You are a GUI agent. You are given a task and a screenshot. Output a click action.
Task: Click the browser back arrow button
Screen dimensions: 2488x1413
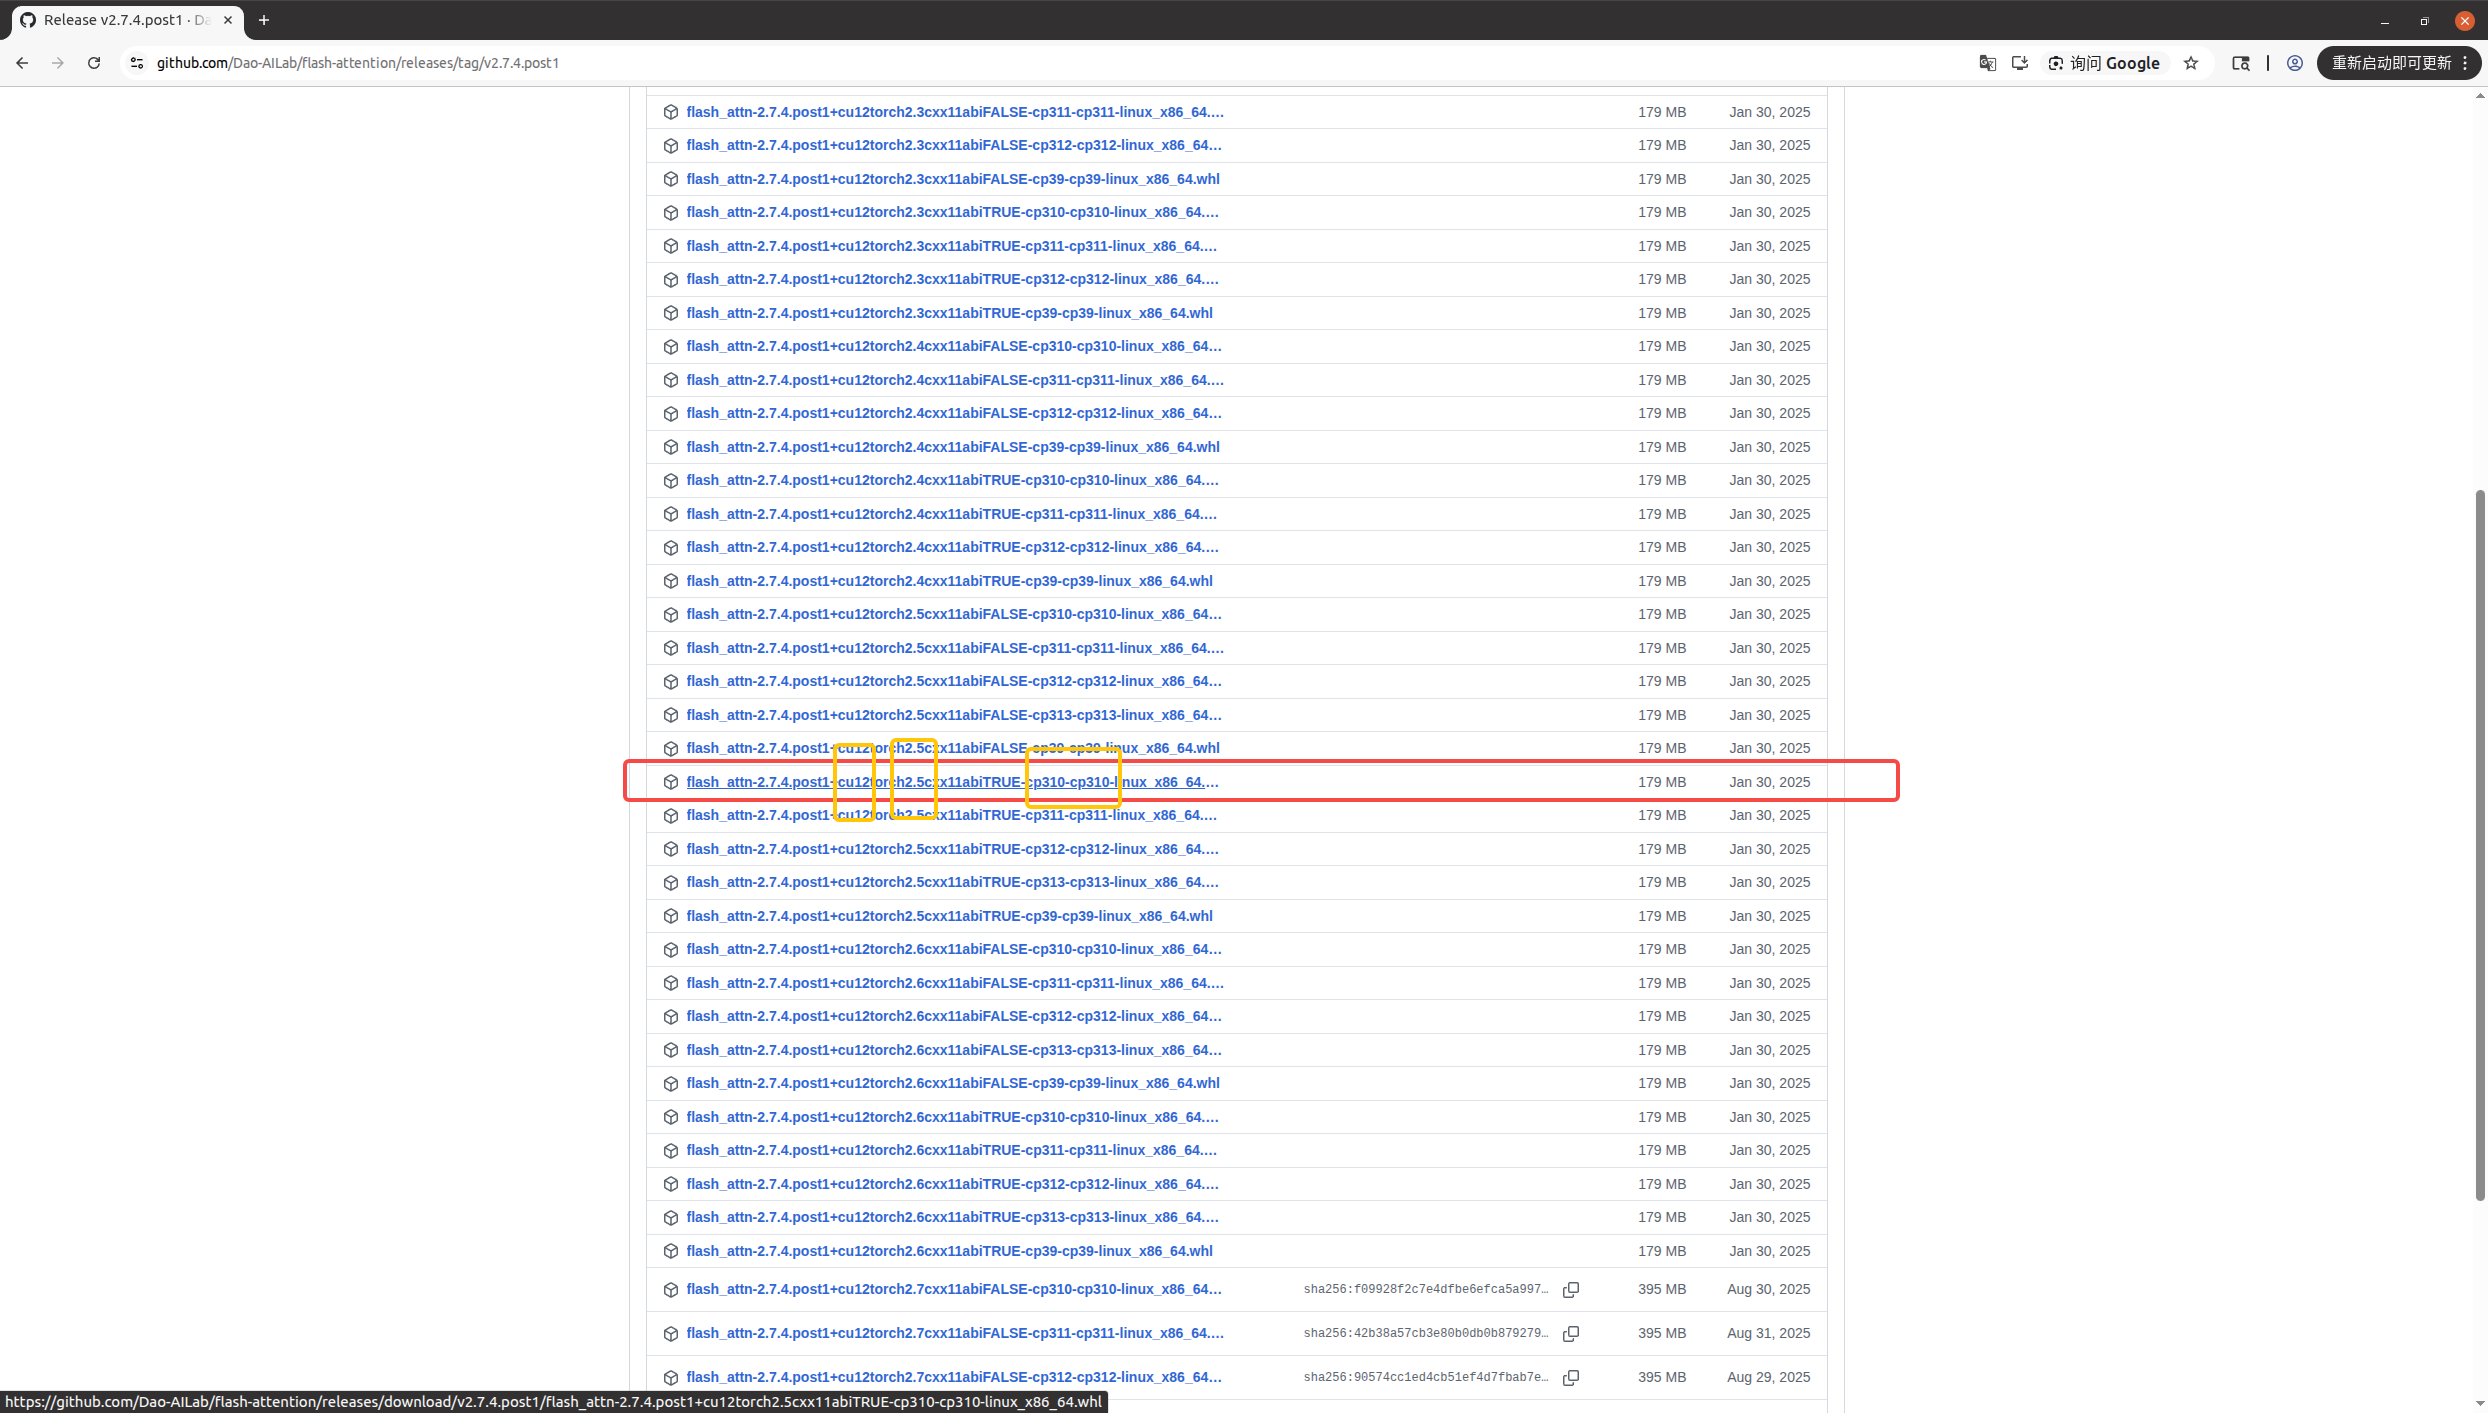(x=22, y=63)
